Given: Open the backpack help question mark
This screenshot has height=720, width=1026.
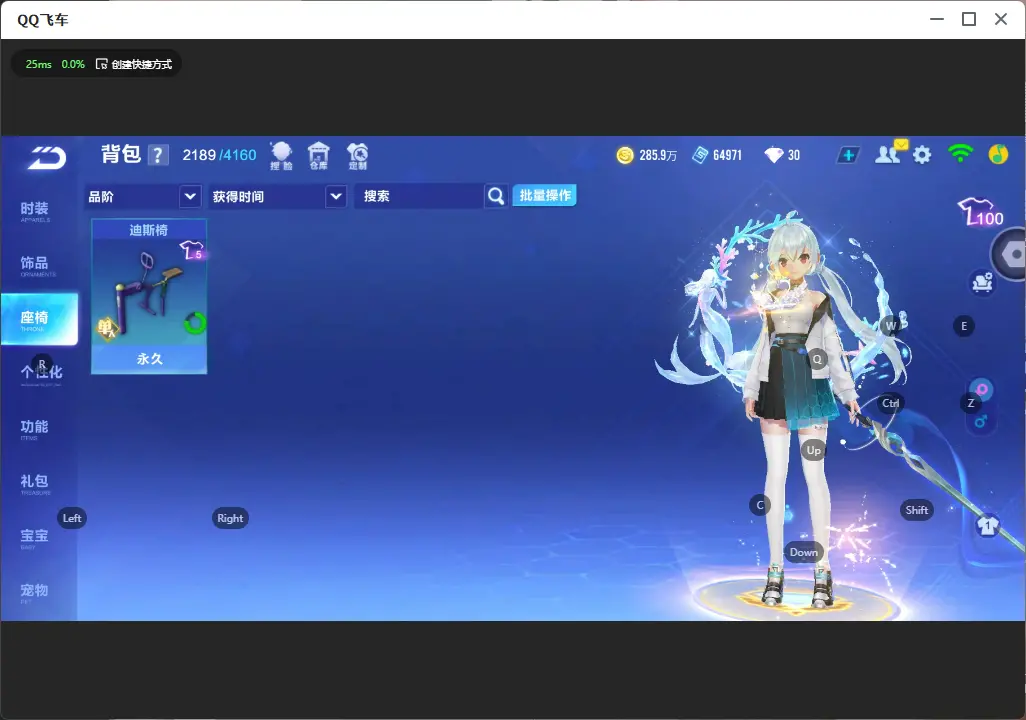Looking at the screenshot, I should click(x=158, y=156).
